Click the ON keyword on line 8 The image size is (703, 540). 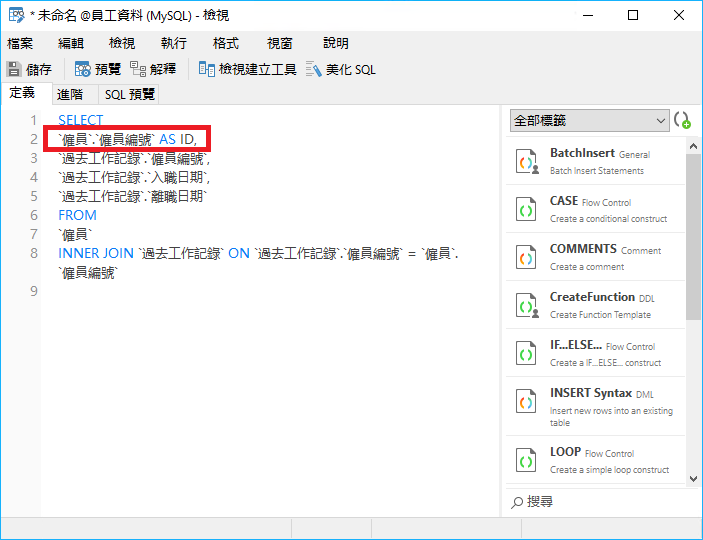click(x=239, y=253)
